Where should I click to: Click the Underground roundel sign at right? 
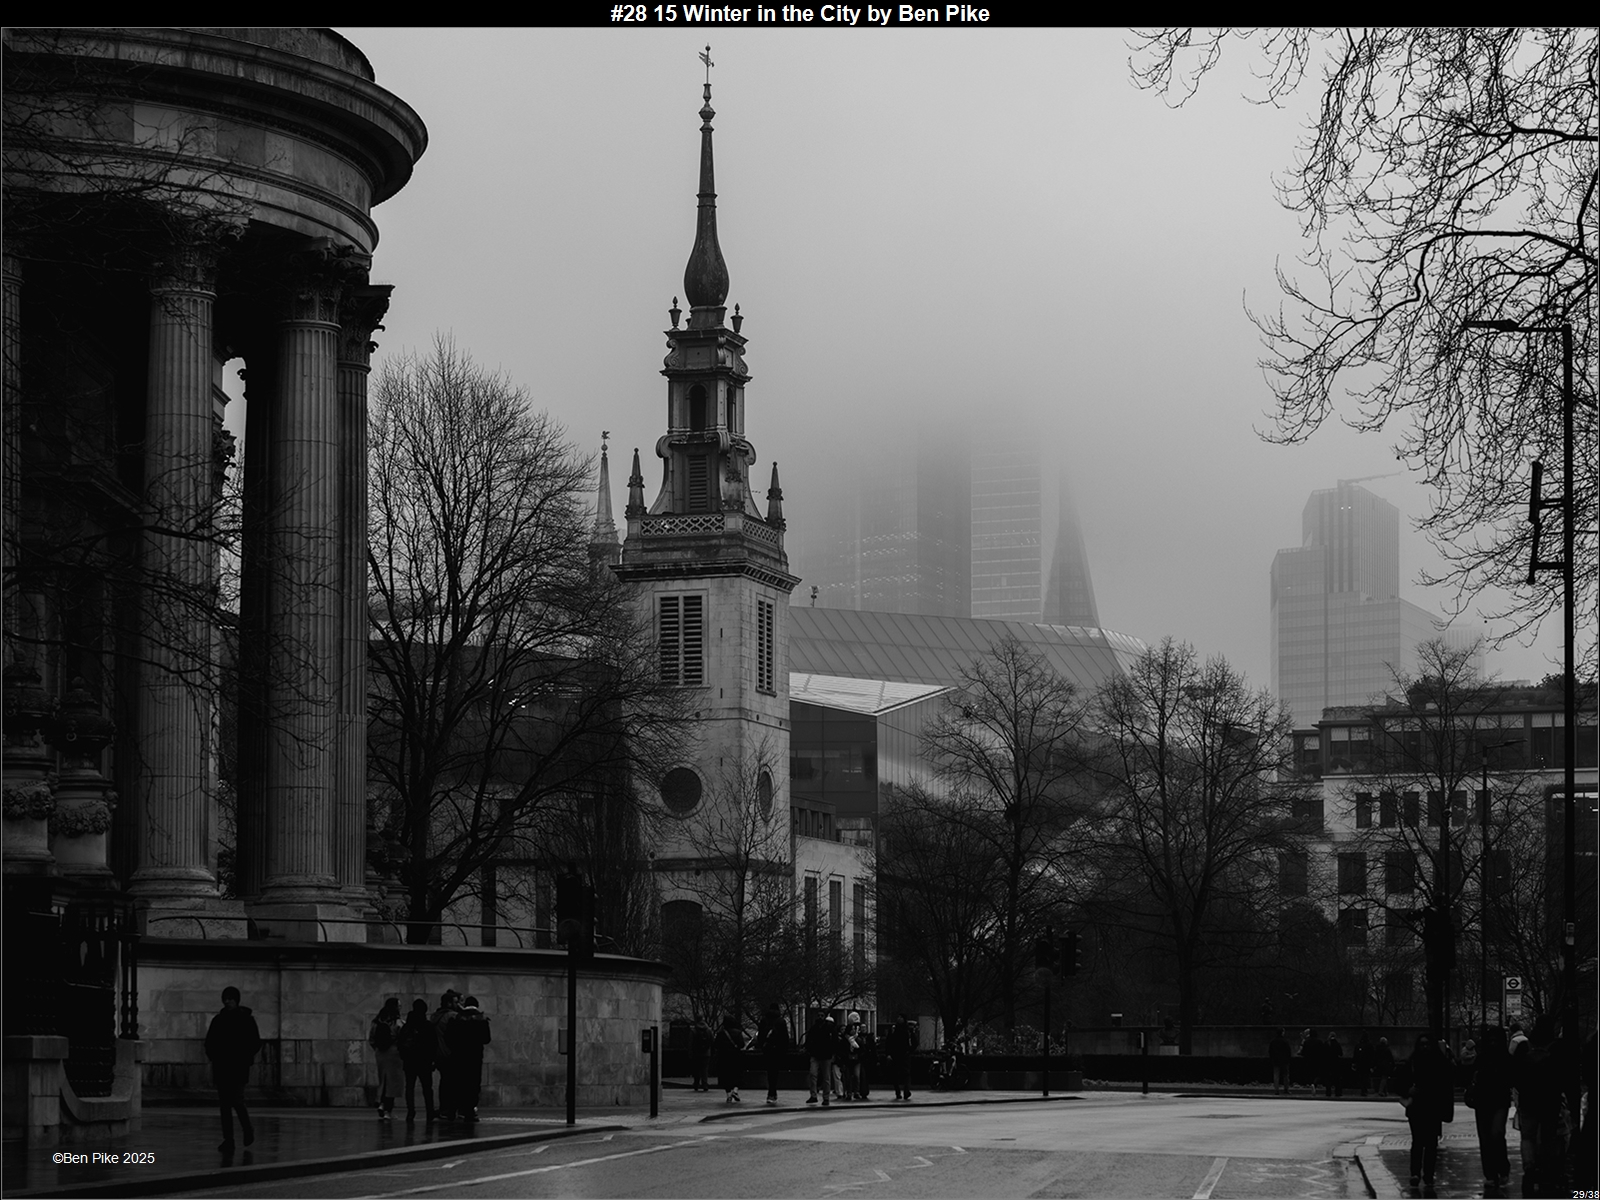pyautogui.click(x=1512, y=983)
